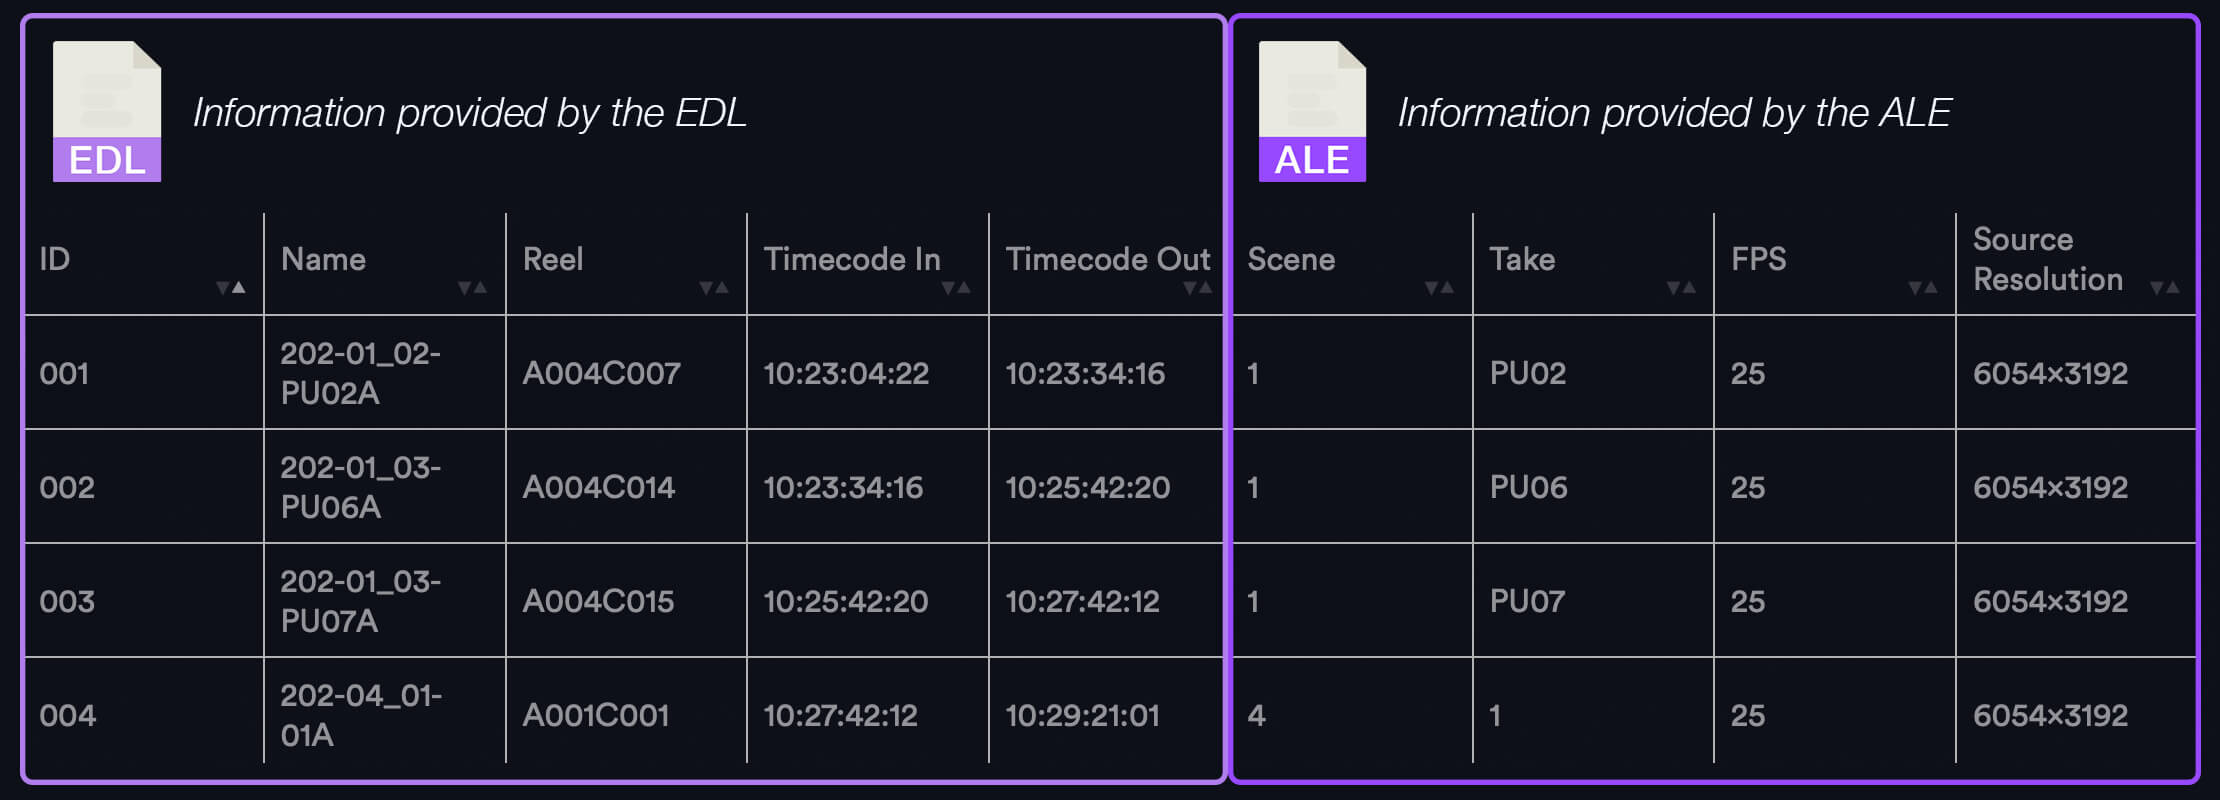This screenshot has width=2220, height=800.
Task: Sort by the Name column arrows
Action: (472, 288)
